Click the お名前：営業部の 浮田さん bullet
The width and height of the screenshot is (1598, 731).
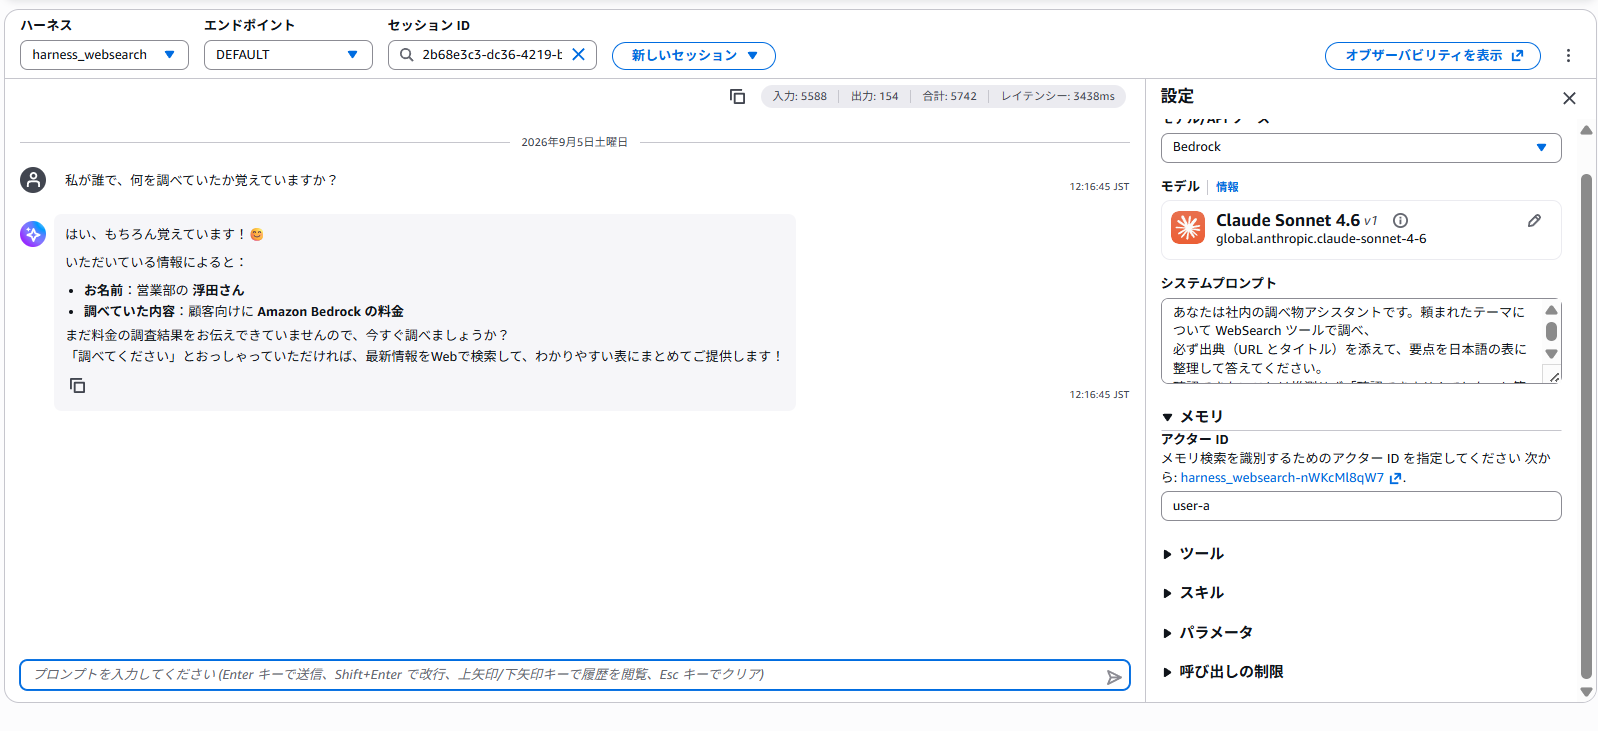[x=164, y=290]
